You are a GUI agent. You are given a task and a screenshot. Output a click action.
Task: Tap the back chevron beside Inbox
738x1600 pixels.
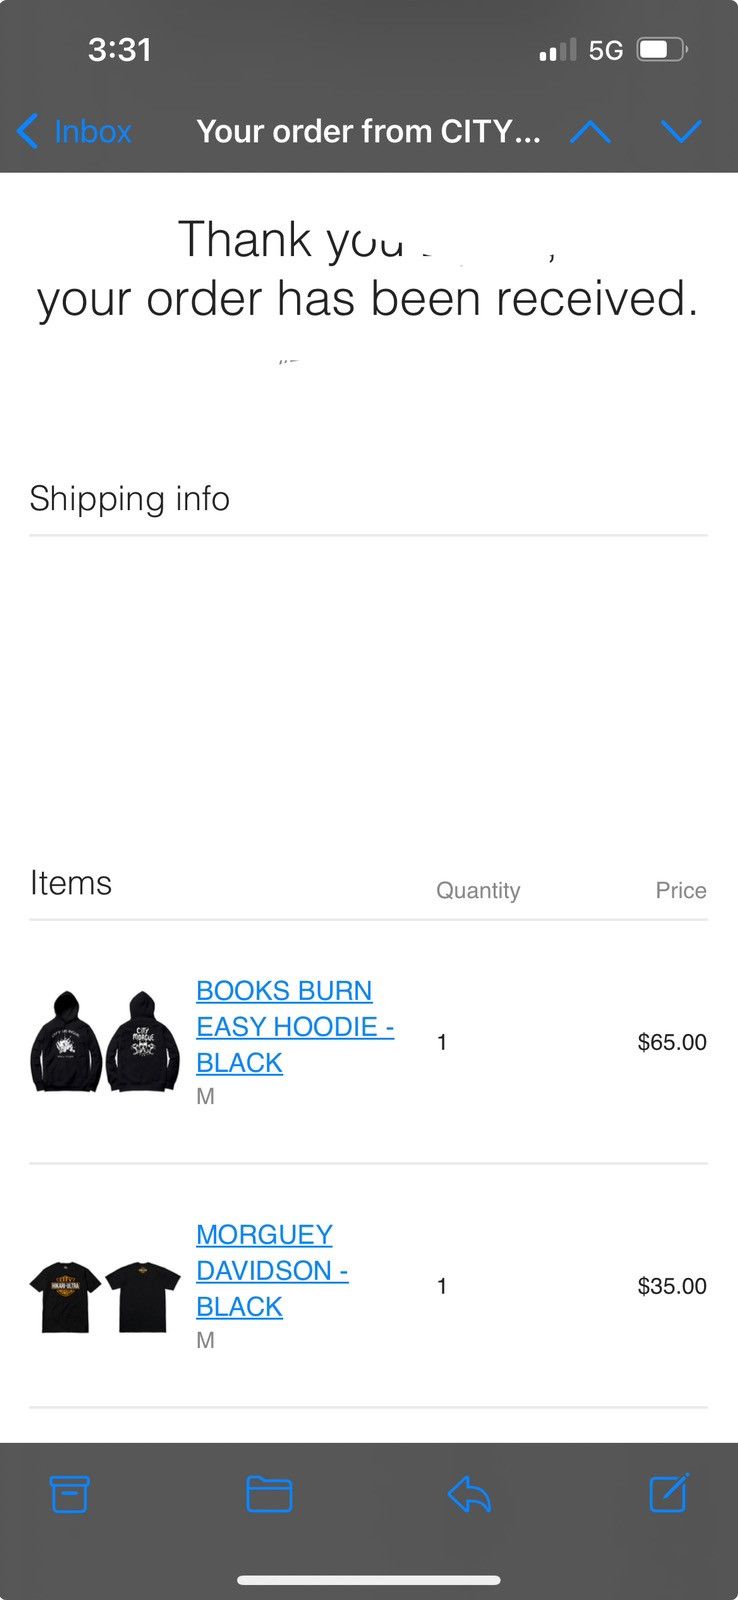pyautogui.click(x=28, y=131)
